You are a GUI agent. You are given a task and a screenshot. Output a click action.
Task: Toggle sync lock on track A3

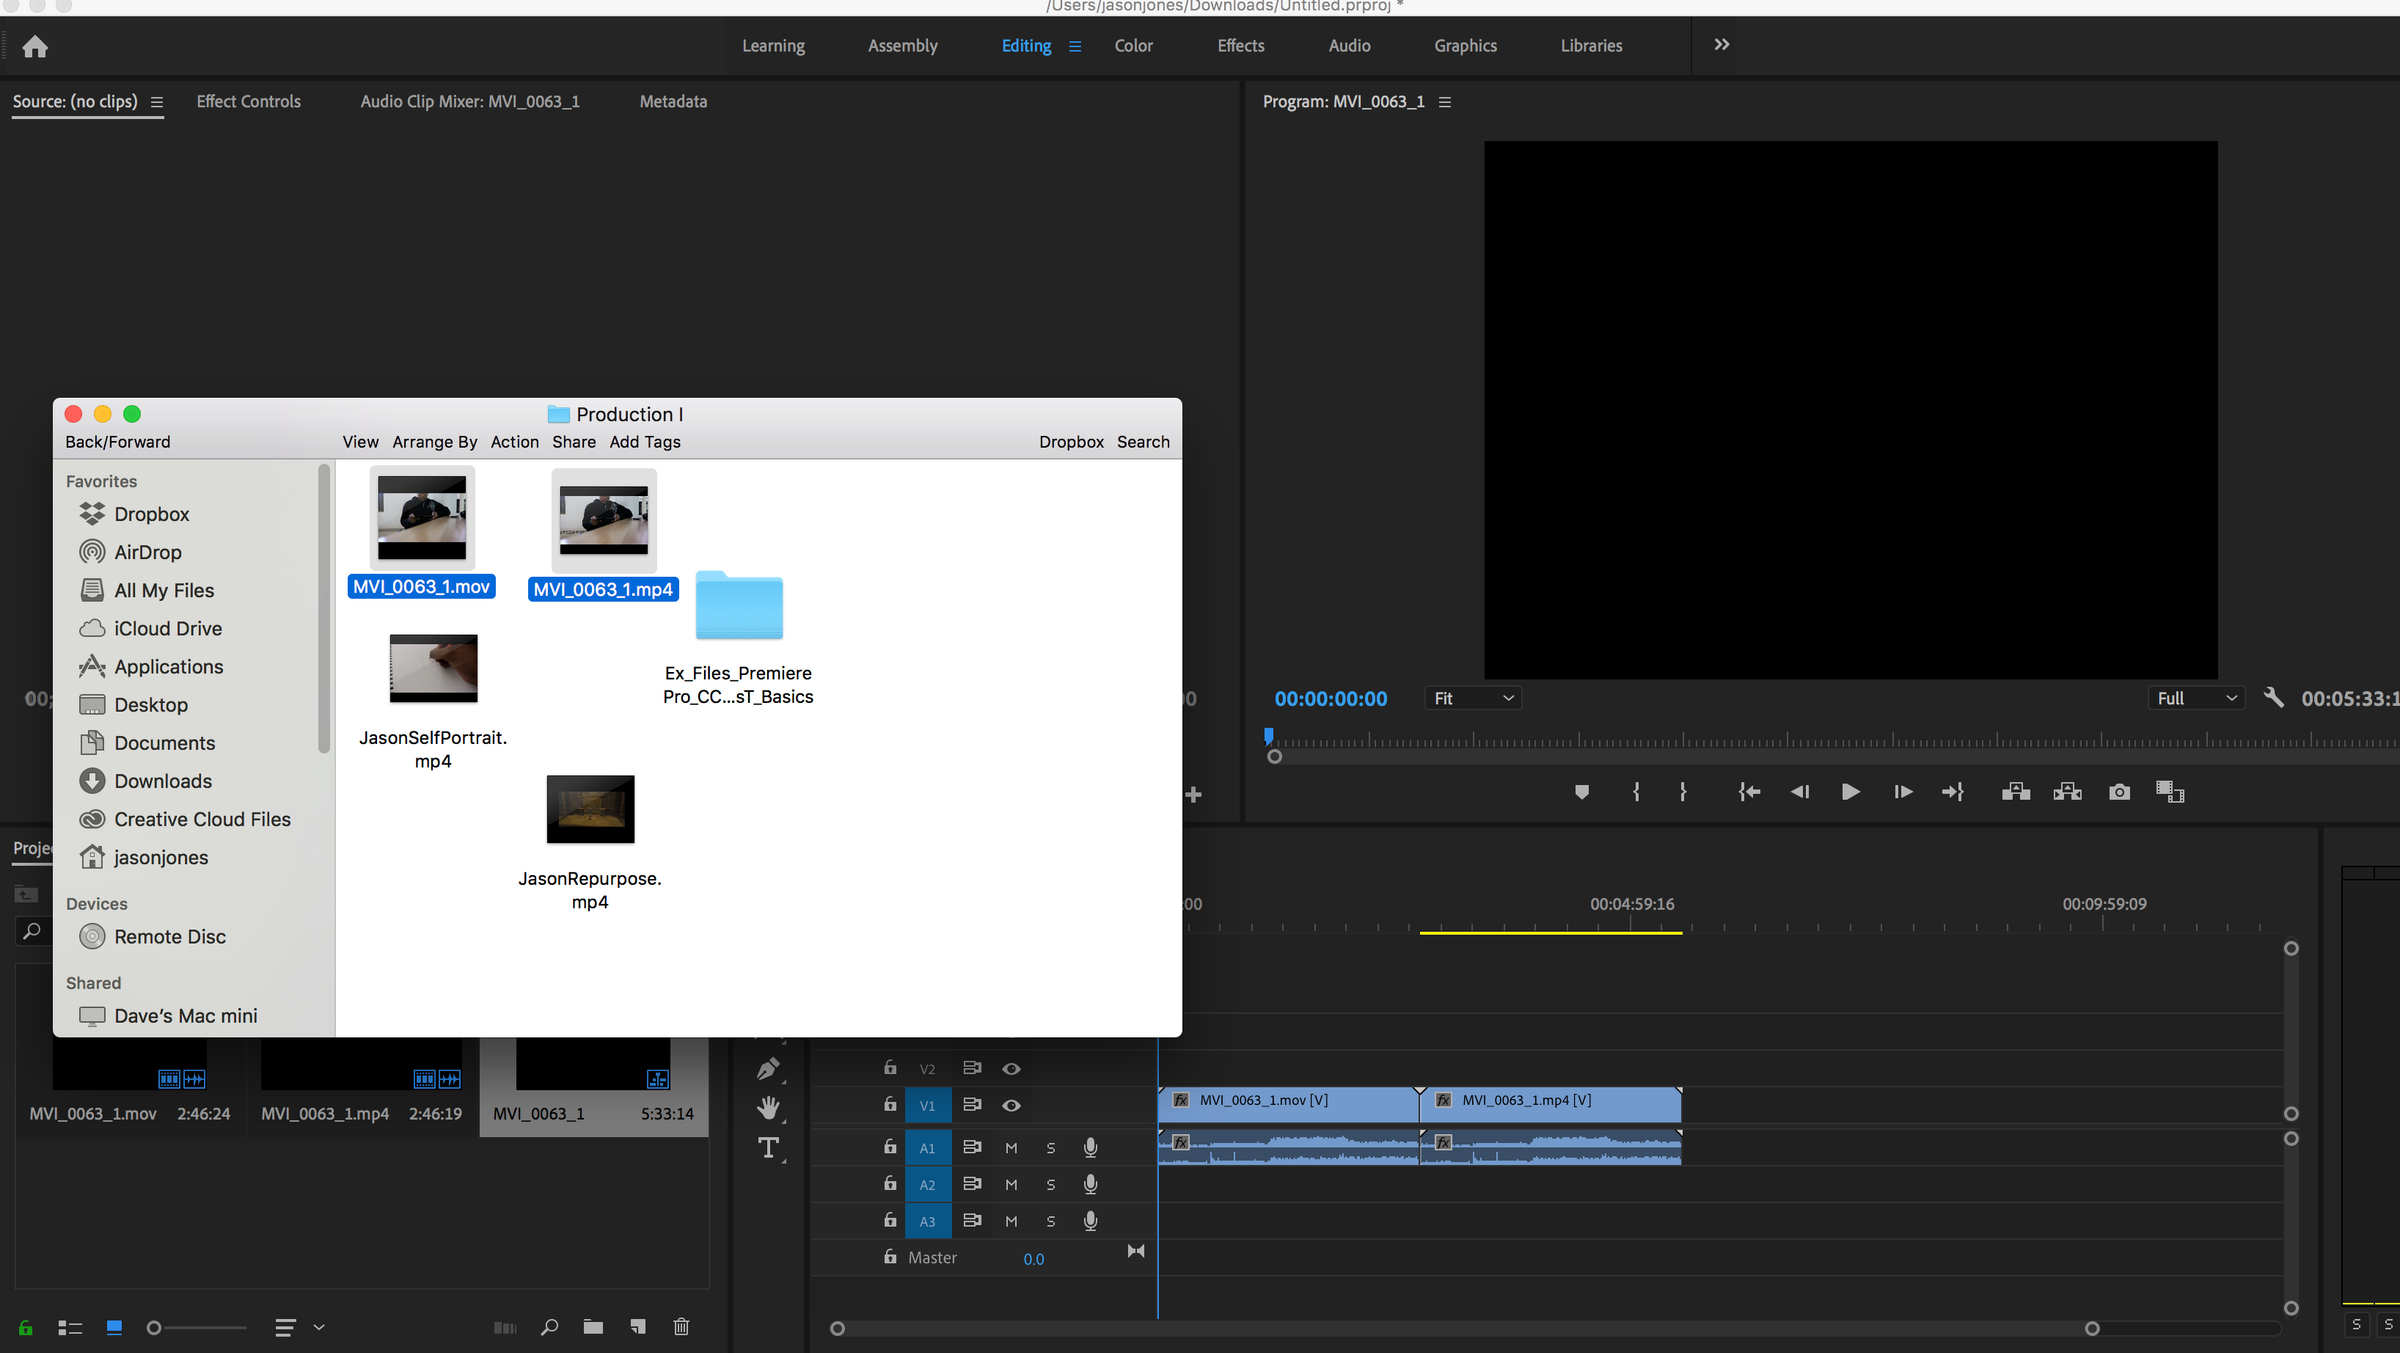pyautogui.click(x=971, y=1220)
